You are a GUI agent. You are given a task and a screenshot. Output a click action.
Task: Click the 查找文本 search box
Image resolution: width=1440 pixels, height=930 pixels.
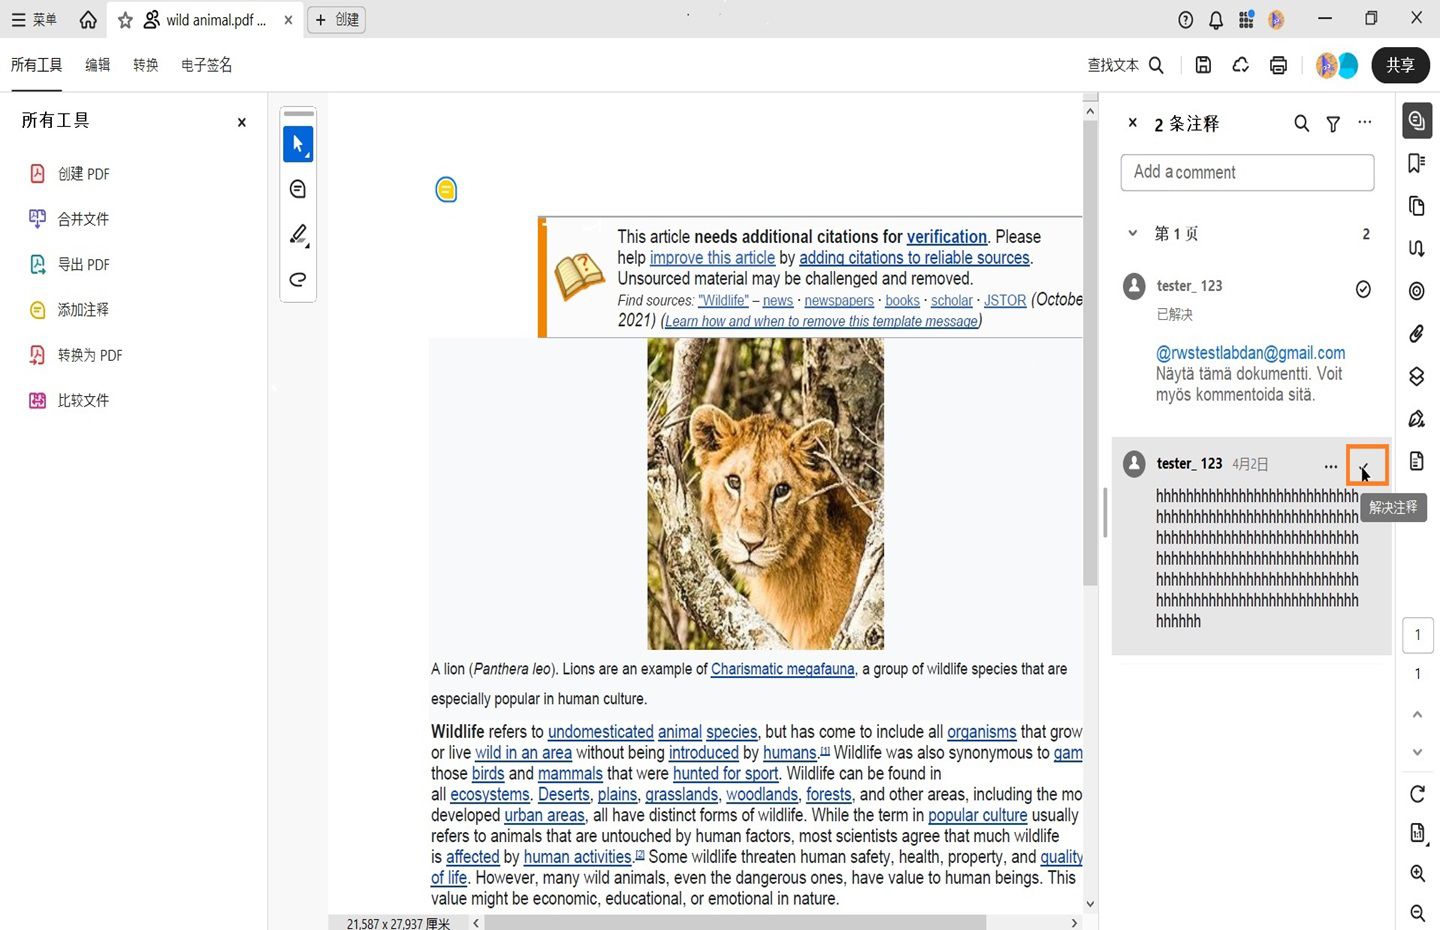tap(1126, 65)
